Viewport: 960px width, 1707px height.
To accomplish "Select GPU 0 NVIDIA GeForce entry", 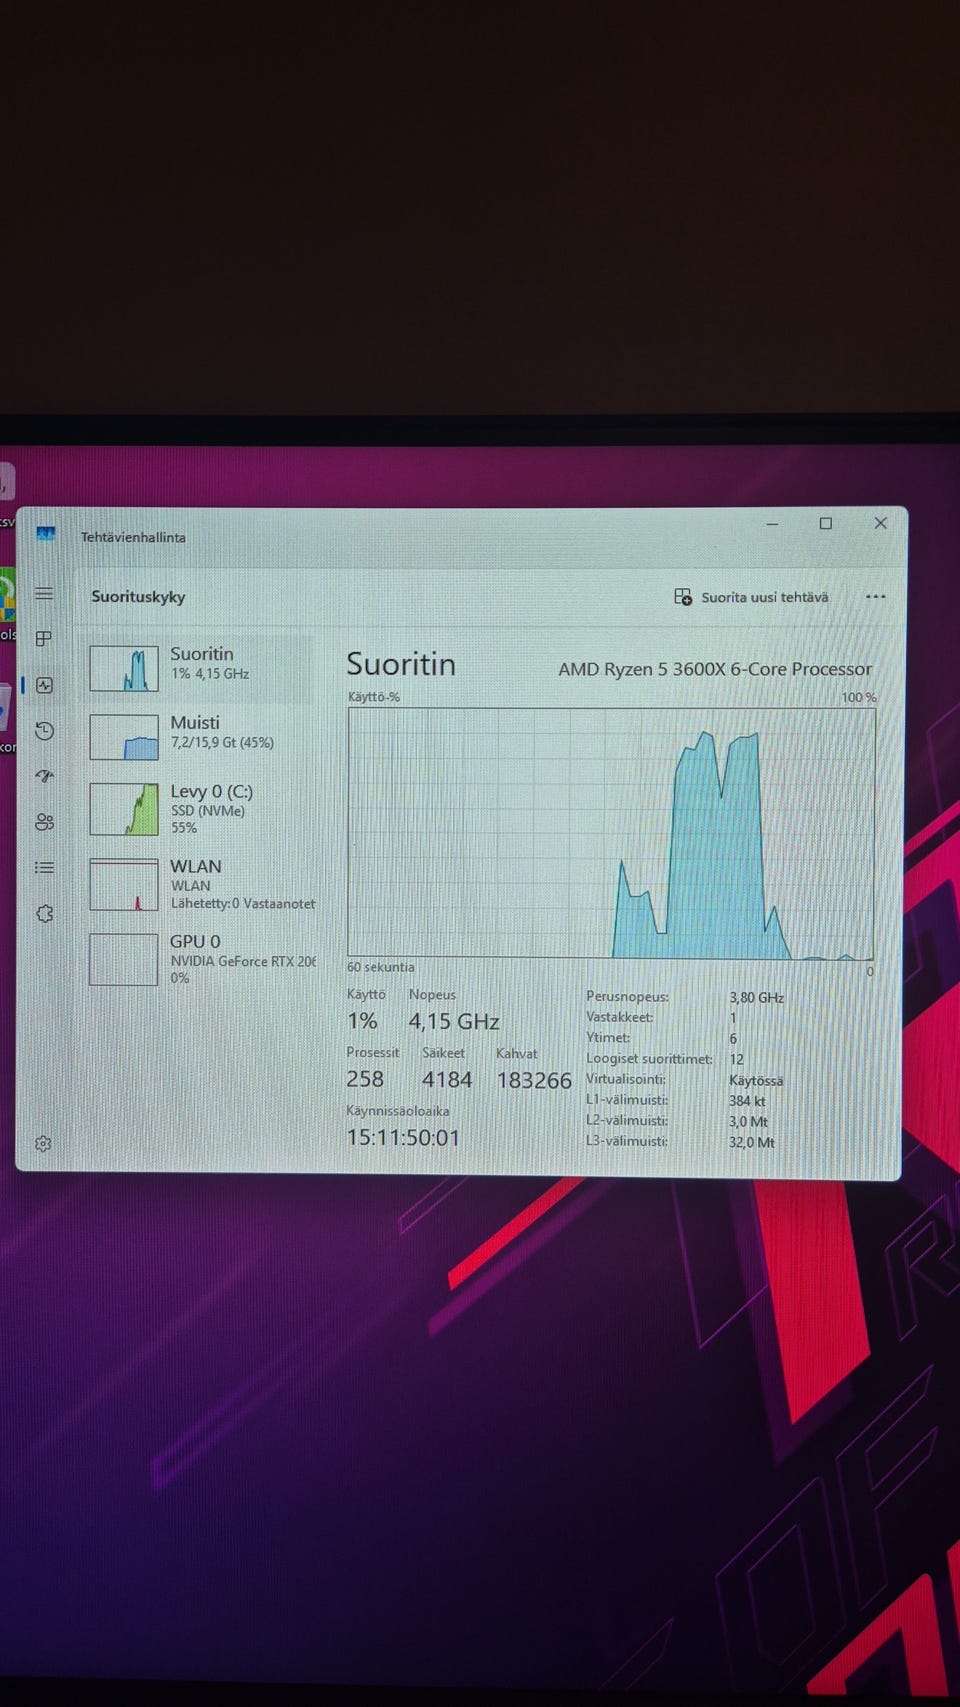I will [x=198, y=959].
